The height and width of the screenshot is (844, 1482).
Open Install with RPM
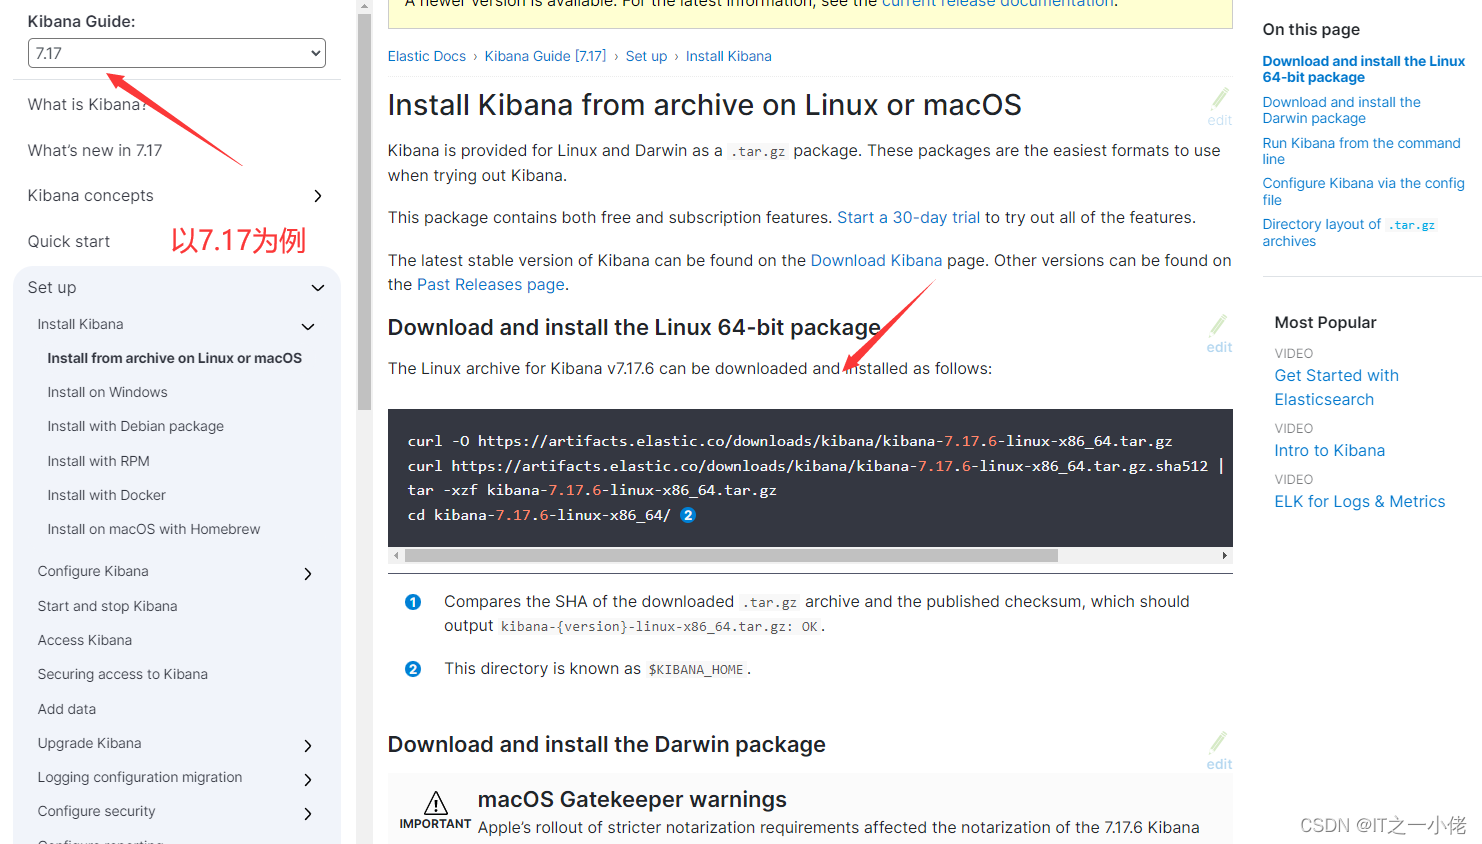click(98, 461)
